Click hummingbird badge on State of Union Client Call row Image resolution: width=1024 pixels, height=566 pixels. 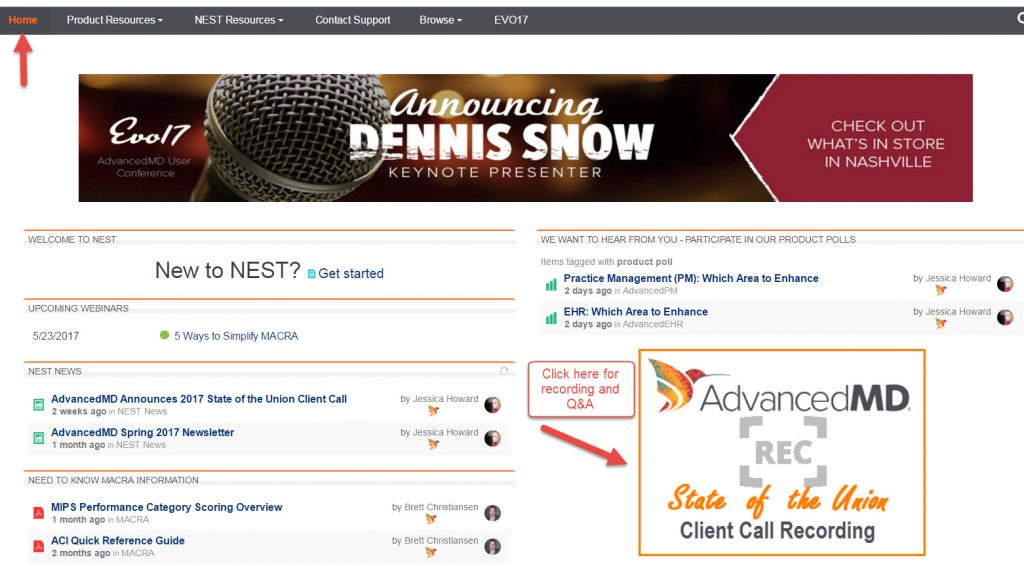pyautogui.click(x=433, y=411)
